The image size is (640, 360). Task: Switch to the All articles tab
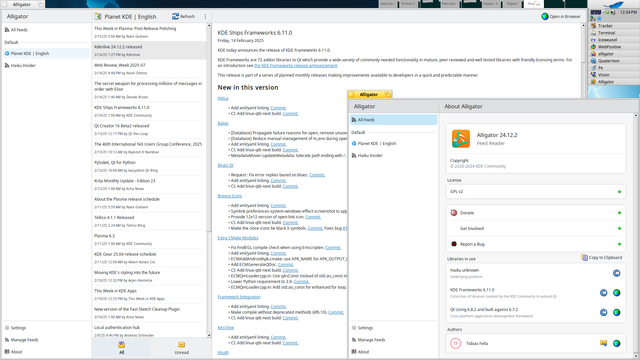tap(121, 348)
